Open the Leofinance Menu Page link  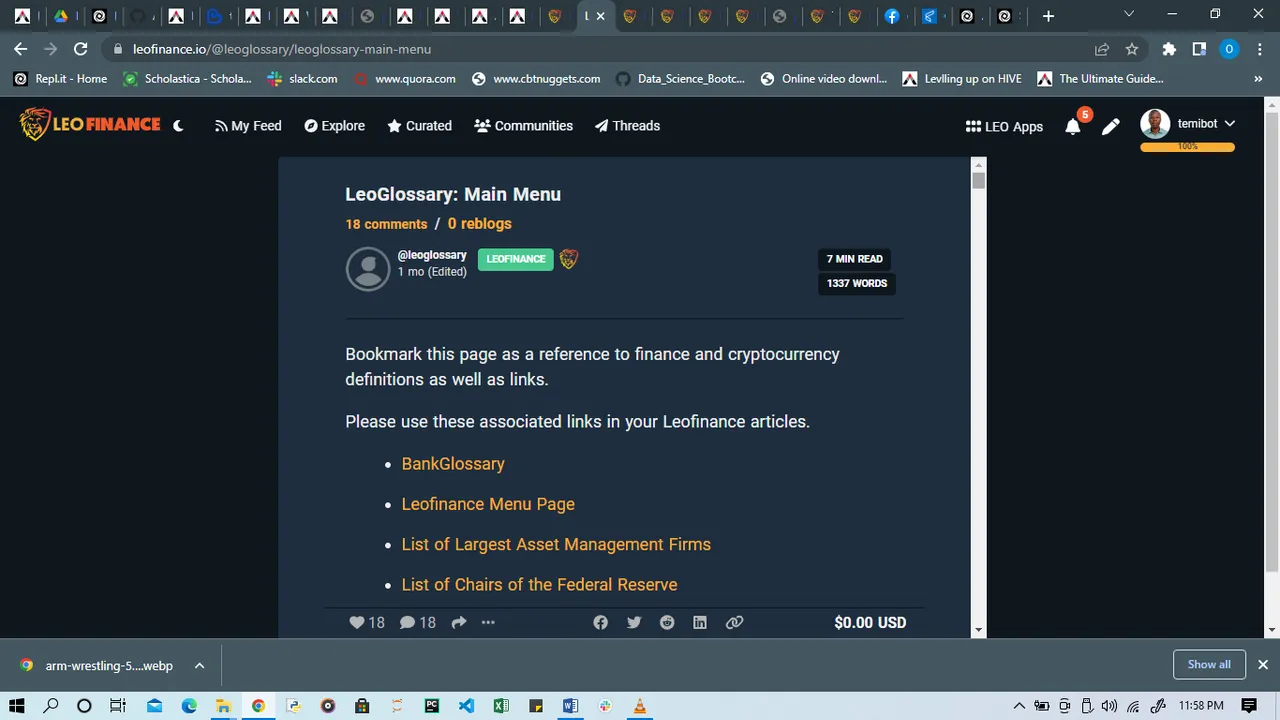tap(488, 504)
